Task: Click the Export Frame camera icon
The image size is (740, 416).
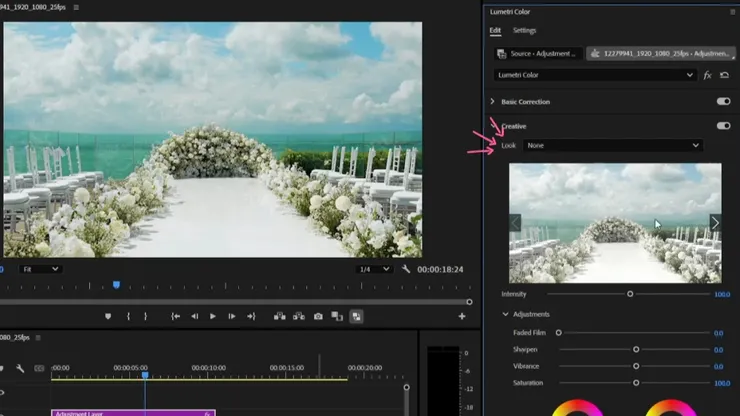Action: click(318, 316)
